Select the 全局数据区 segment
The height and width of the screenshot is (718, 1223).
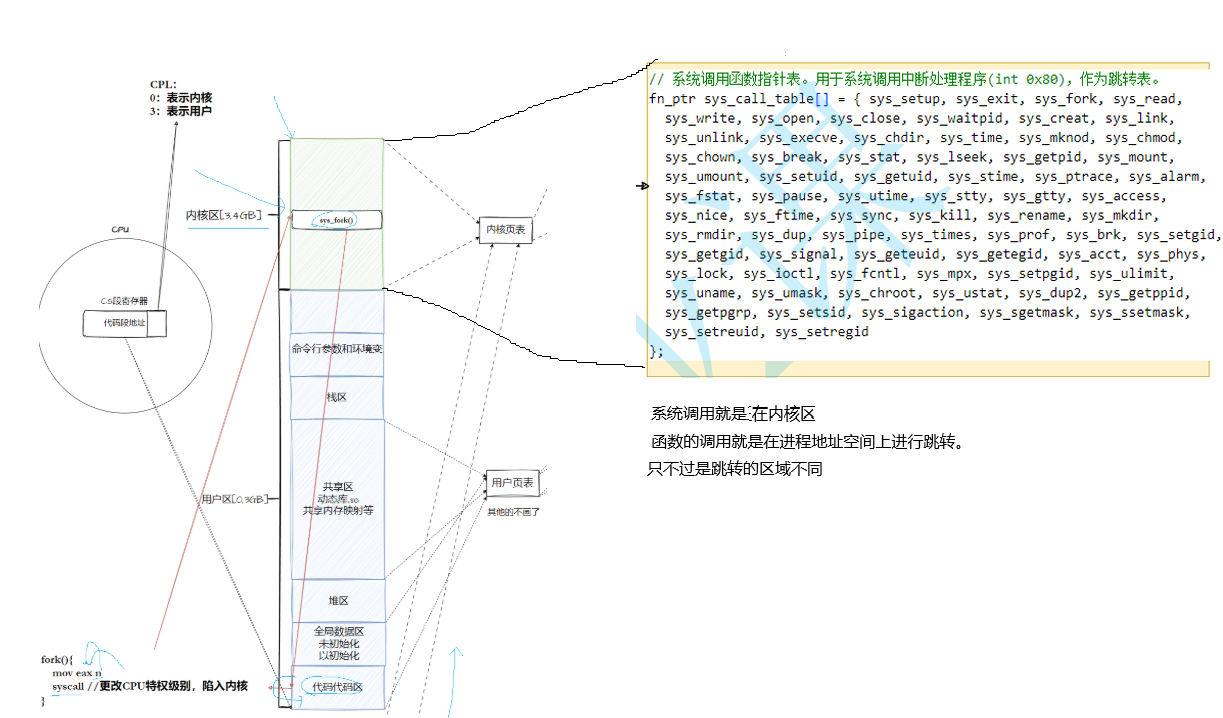(337, 643)
